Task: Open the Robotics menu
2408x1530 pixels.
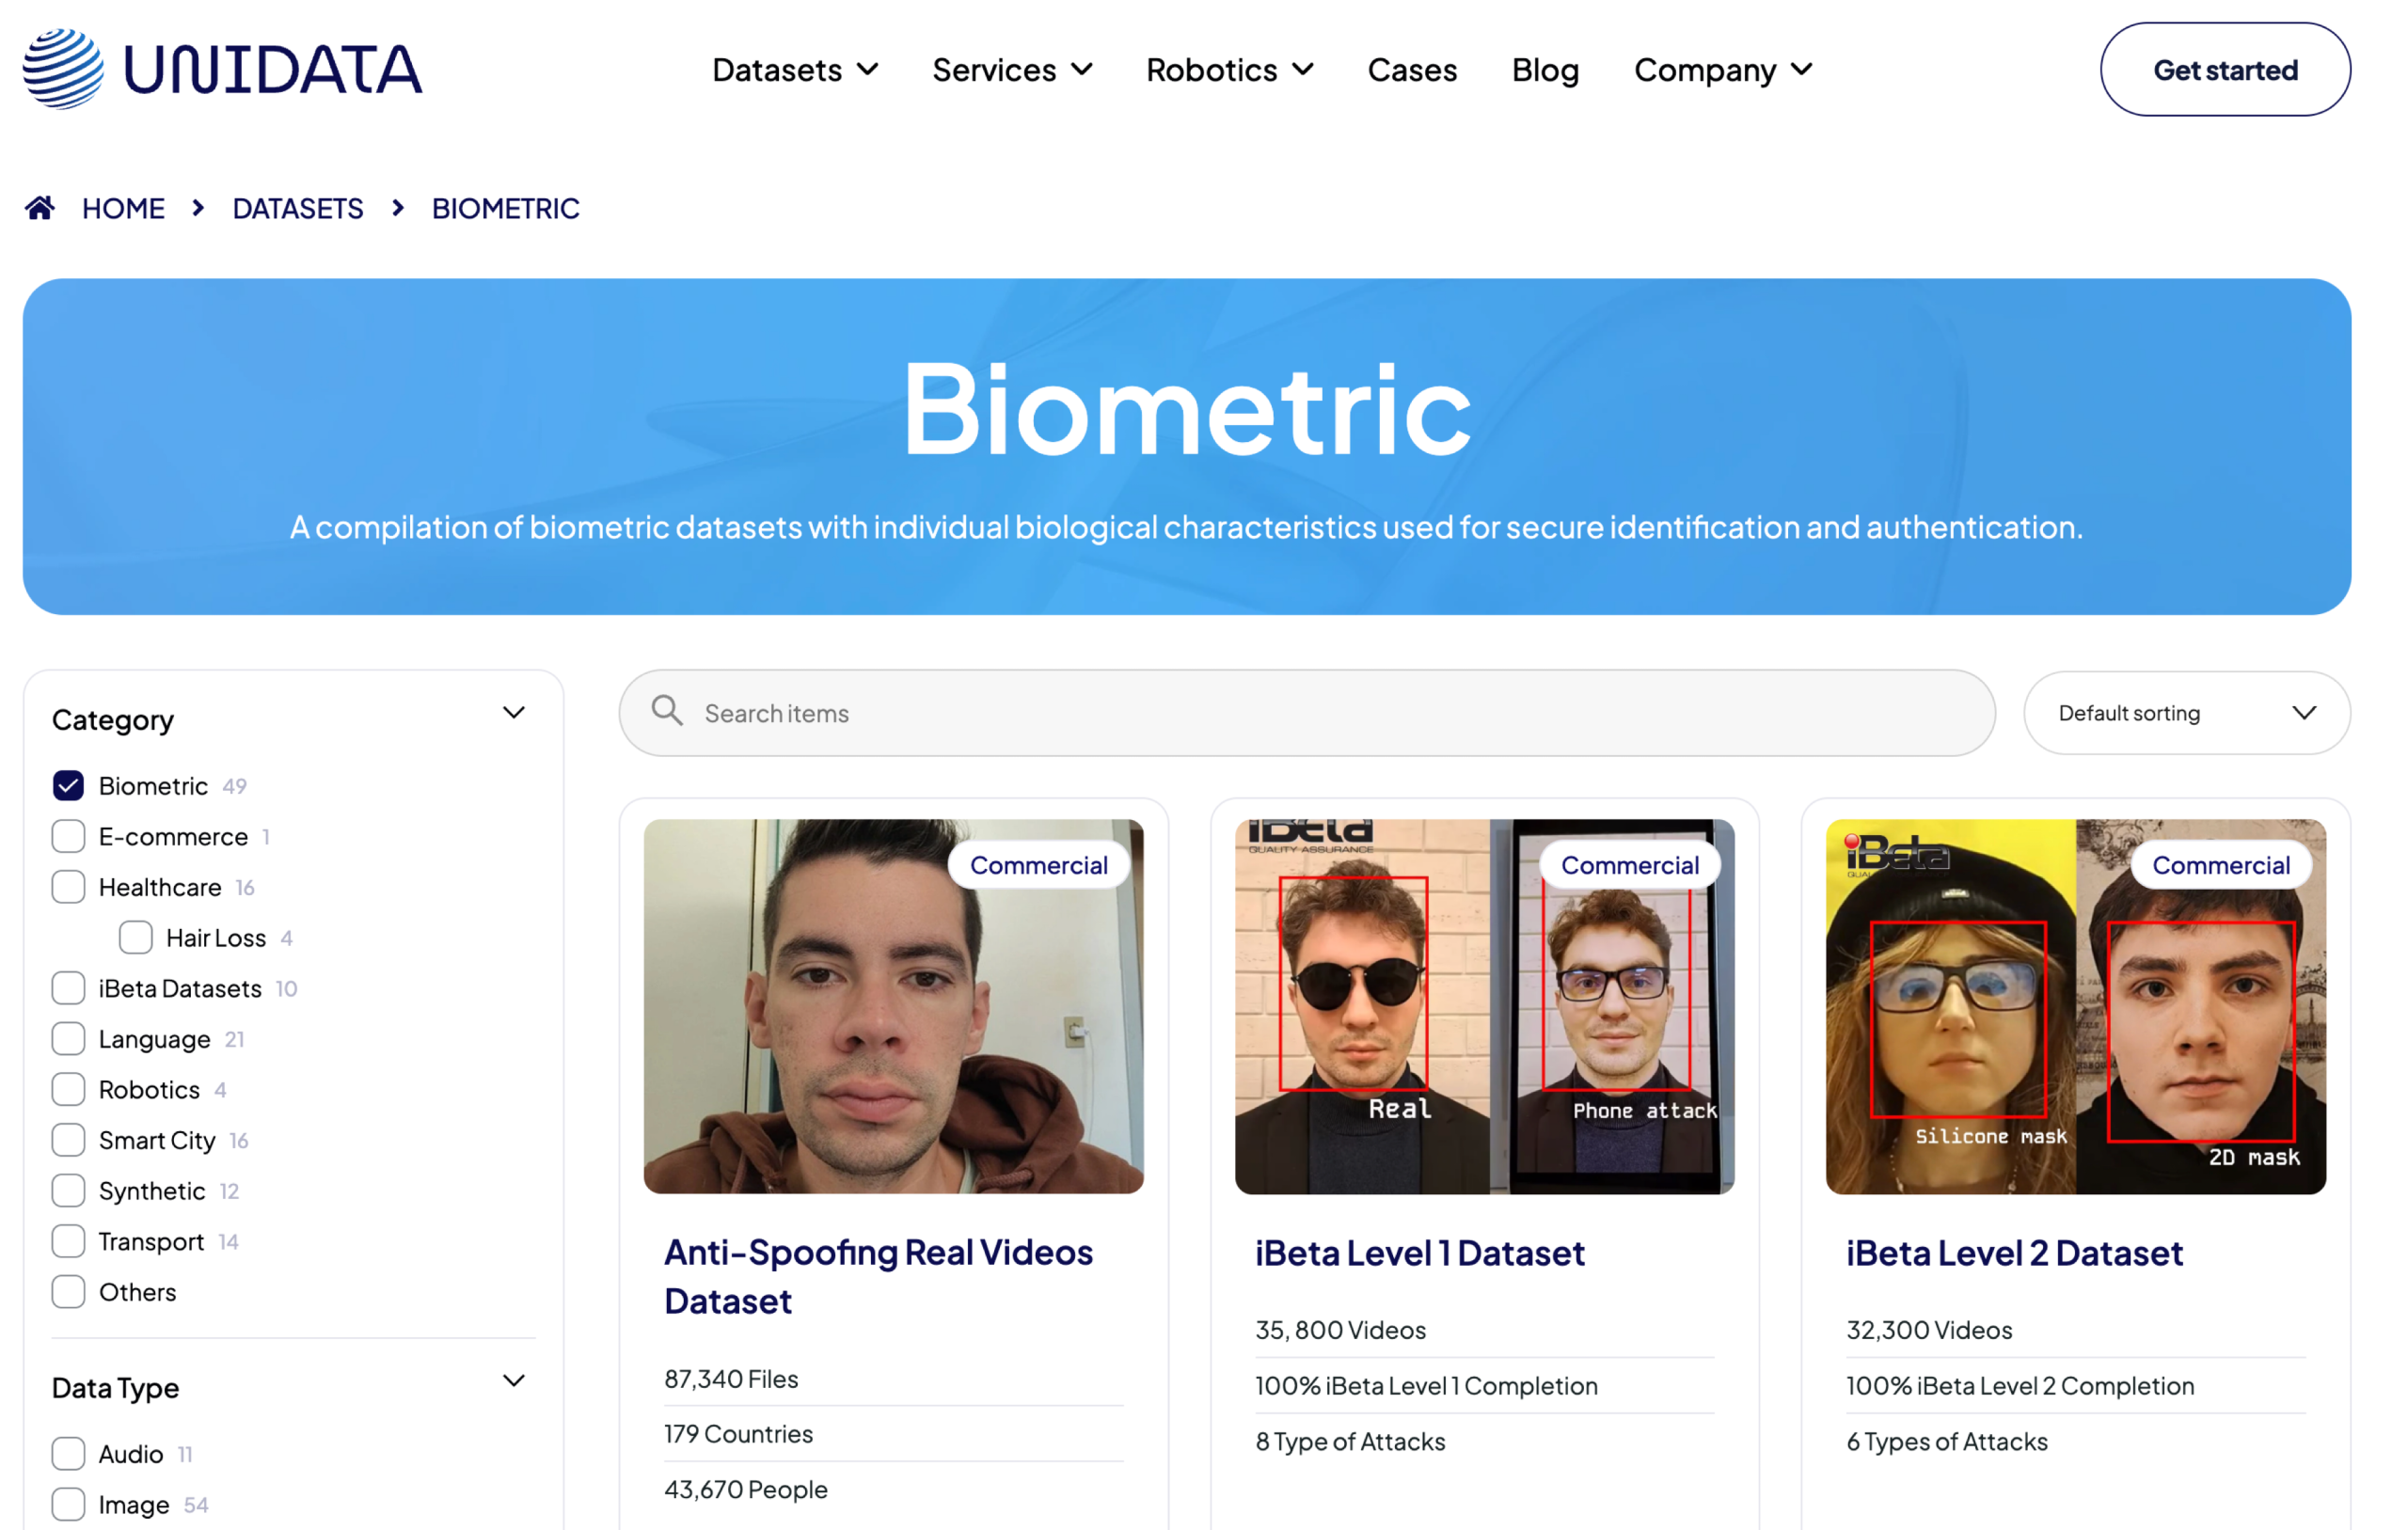Action: pyautogui.click(x=1229, y=70)
